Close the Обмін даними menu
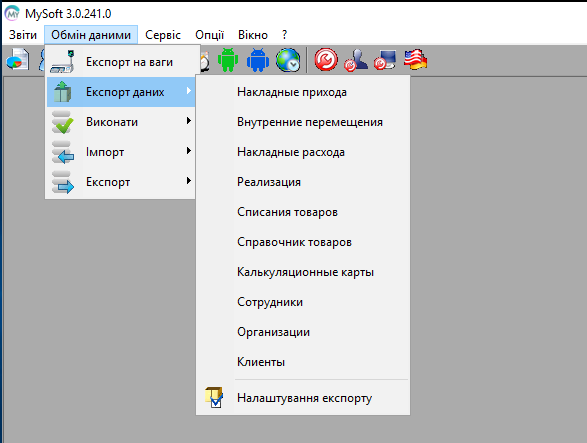Viewport: 587px width, 443px height. [x=91, y=35]
